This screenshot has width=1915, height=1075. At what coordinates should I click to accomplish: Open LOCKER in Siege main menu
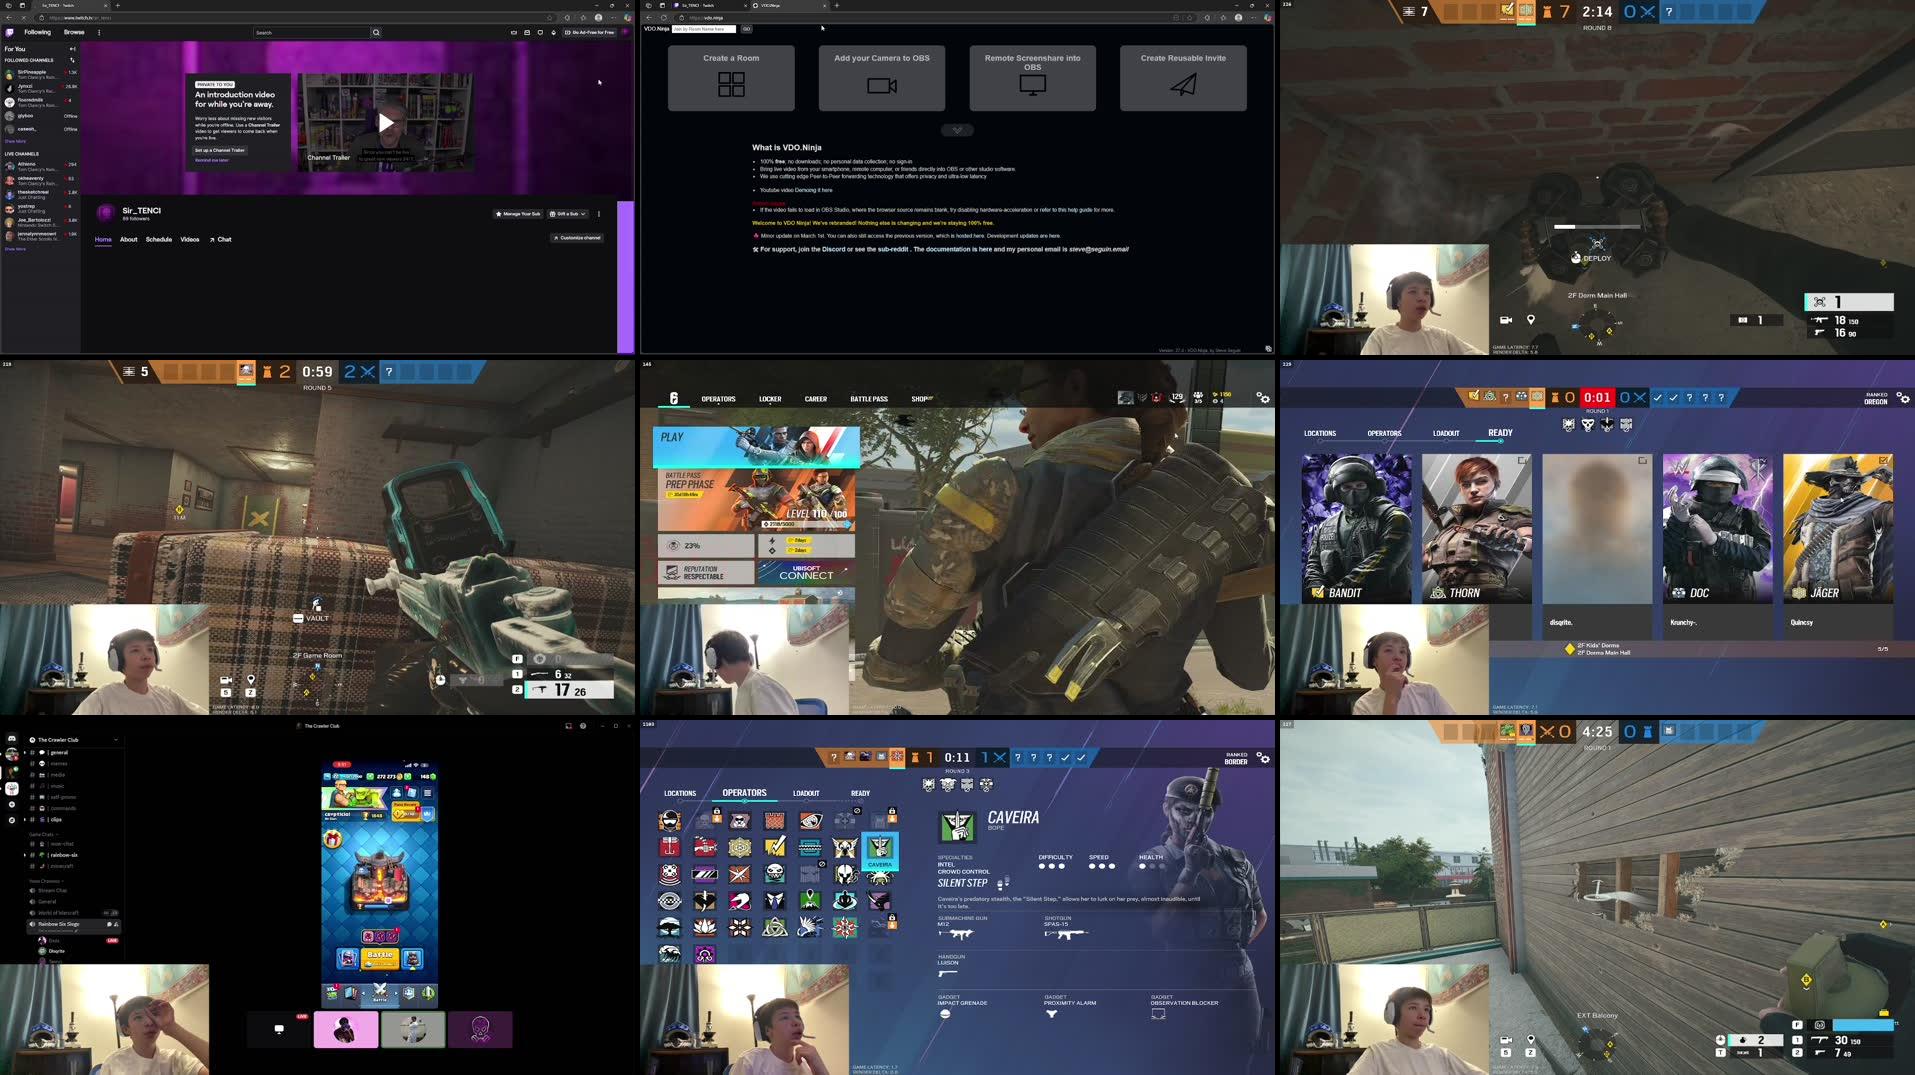point(770,399)
